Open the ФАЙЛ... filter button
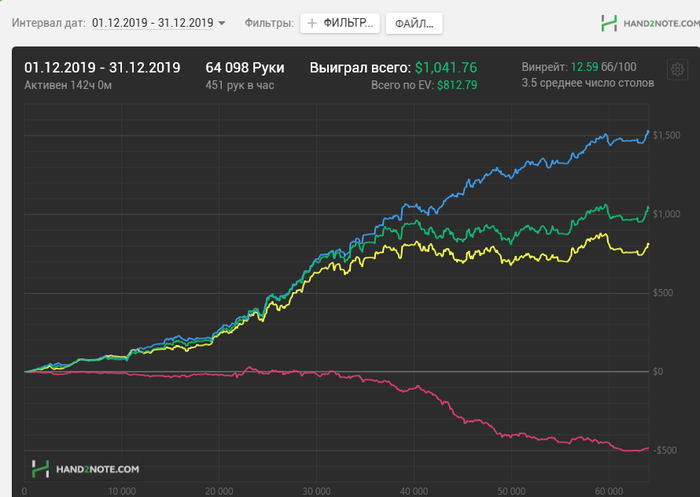 coord(414,24)
